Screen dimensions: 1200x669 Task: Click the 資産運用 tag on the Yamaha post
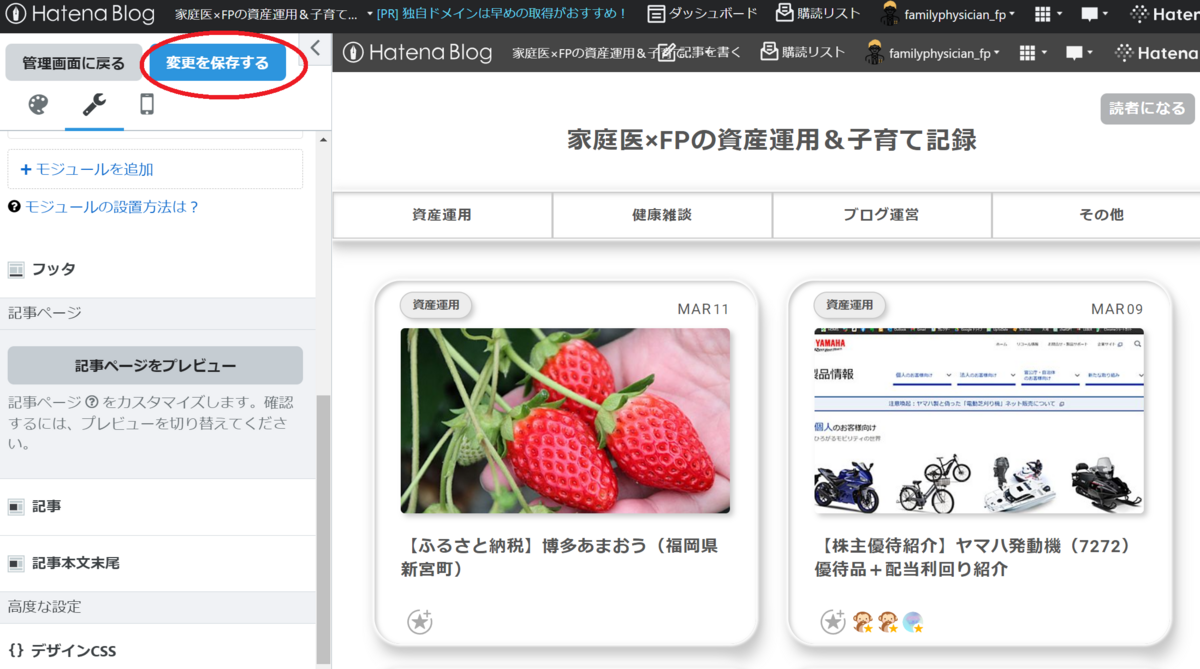(x=850, y=305)
